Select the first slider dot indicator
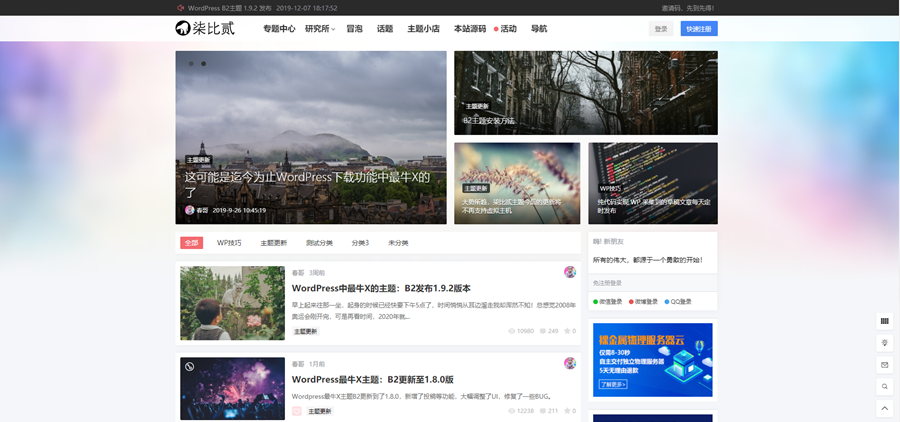 (x=192, y=64)
